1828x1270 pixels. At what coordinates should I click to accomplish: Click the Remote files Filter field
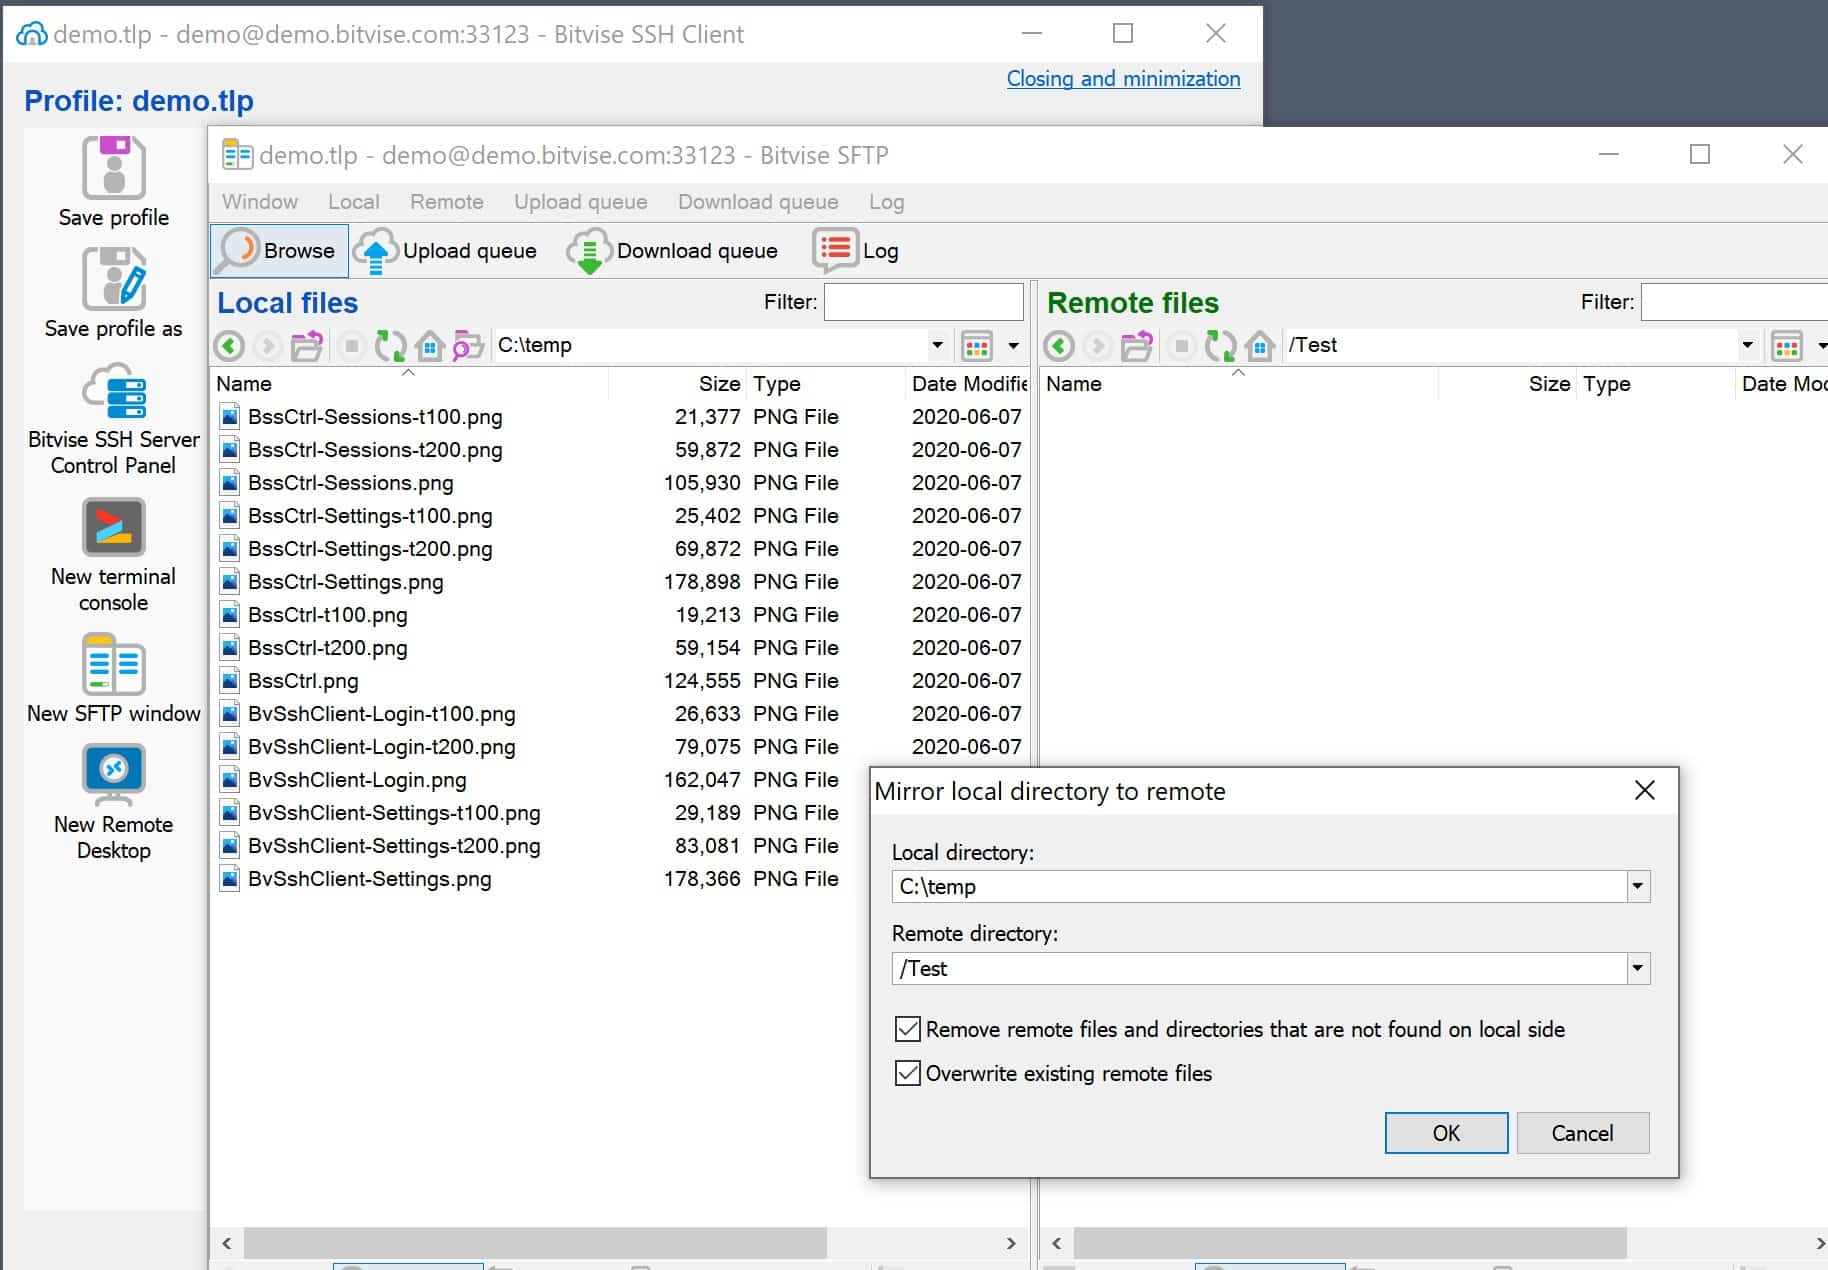[1734, 302]
